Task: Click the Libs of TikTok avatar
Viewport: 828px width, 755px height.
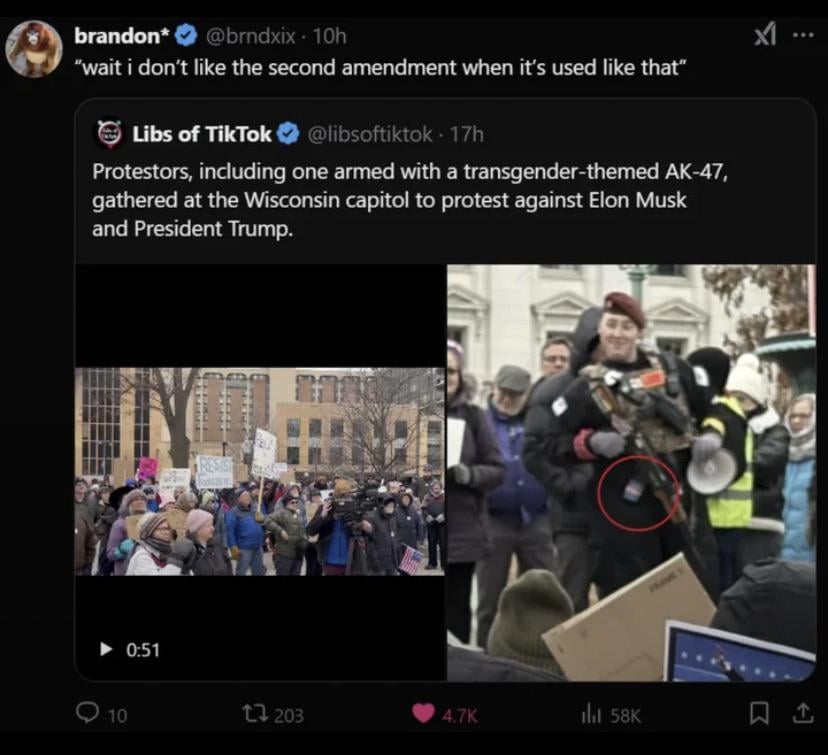Action: click(x=108, y=133)
